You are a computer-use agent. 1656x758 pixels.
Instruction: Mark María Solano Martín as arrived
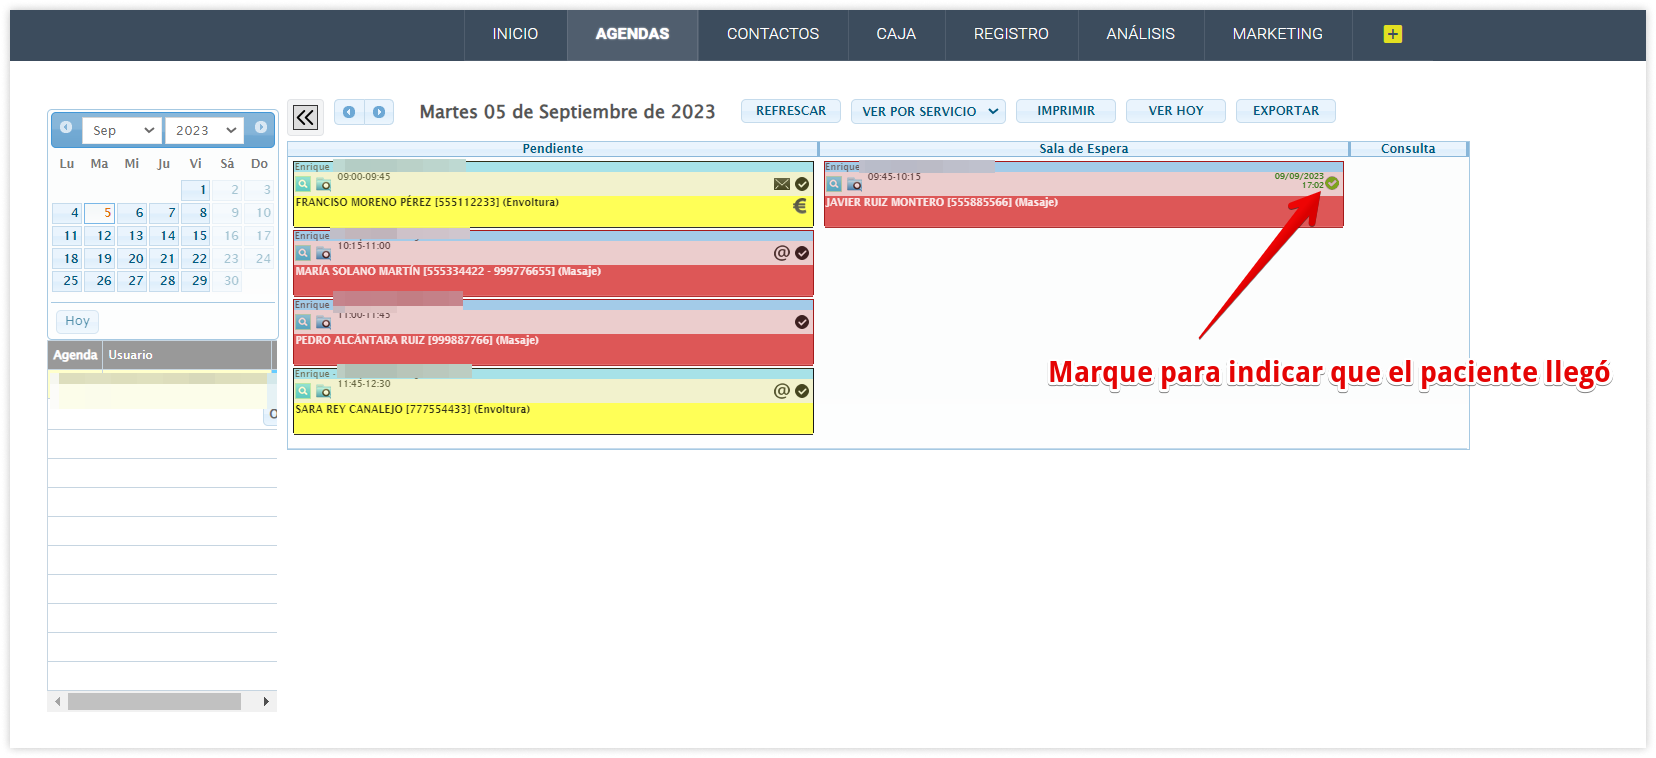click(x=802, y=253)
